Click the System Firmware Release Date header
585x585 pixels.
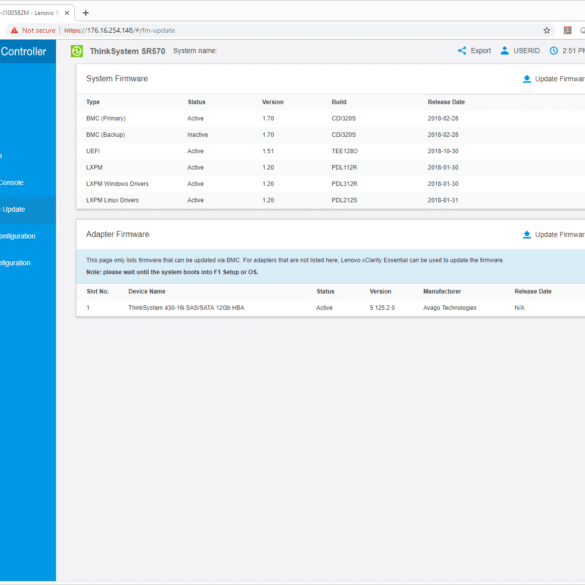tap(446, 102)
